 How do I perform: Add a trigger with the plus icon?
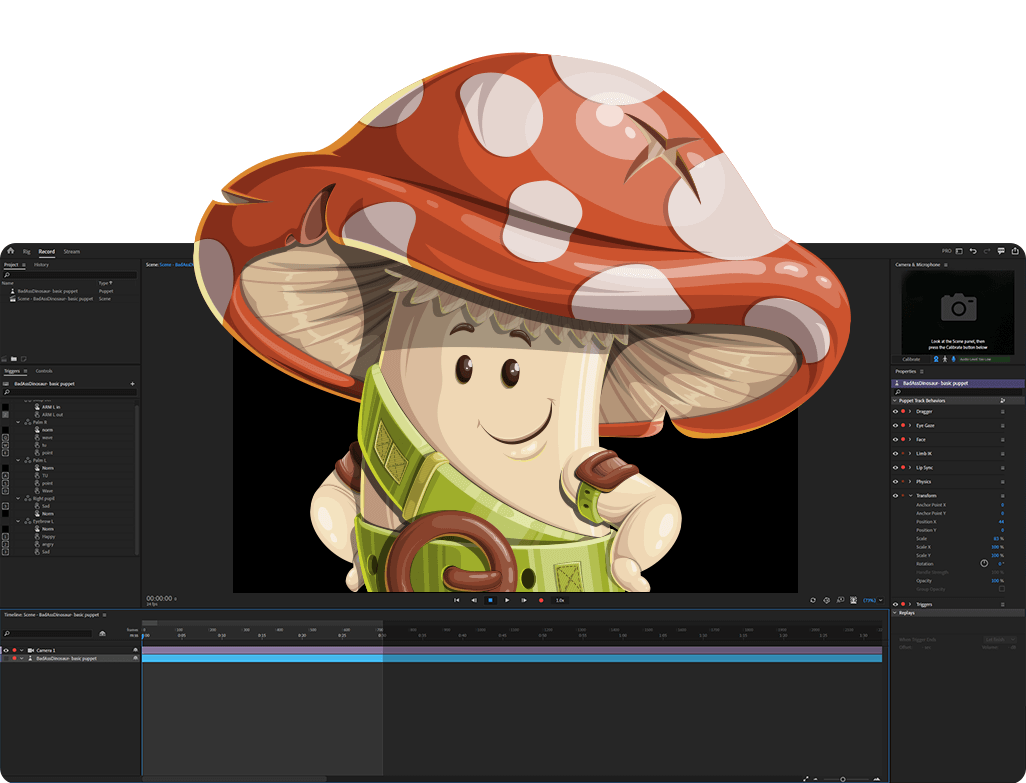(x=132, y=383)
